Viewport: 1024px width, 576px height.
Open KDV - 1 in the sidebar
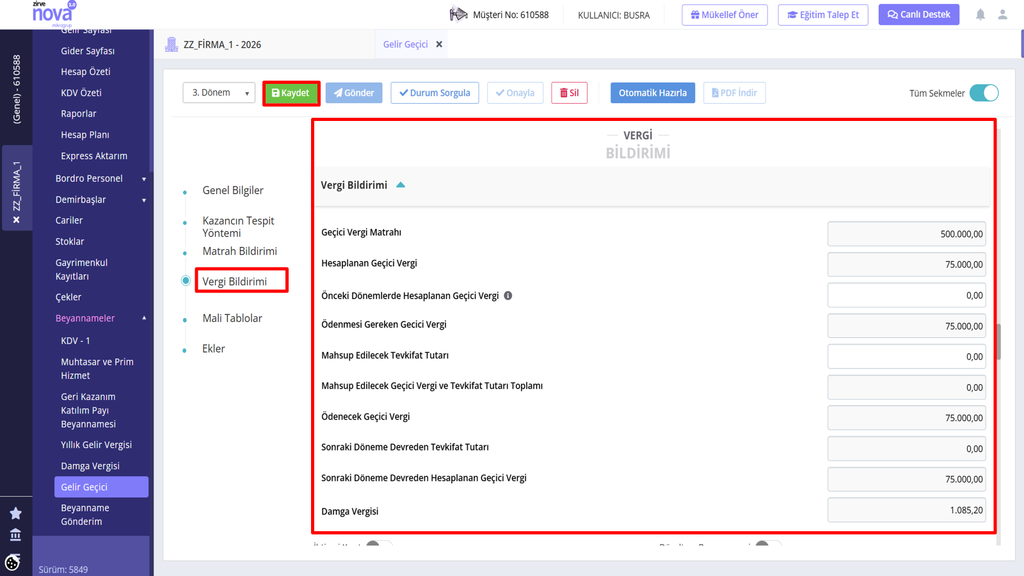[76, 341]
